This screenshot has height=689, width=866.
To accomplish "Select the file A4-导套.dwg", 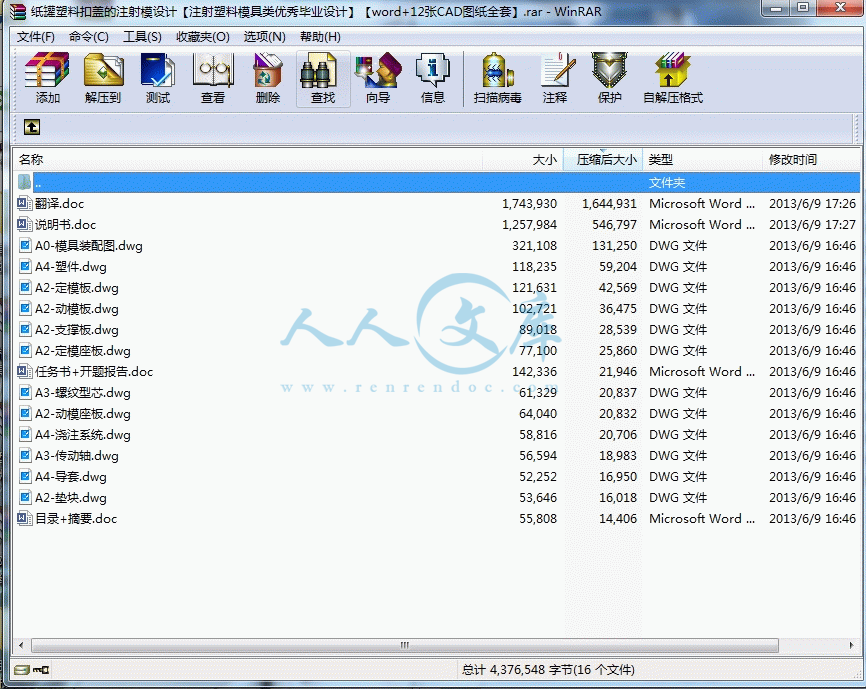I will coord(71,476).
